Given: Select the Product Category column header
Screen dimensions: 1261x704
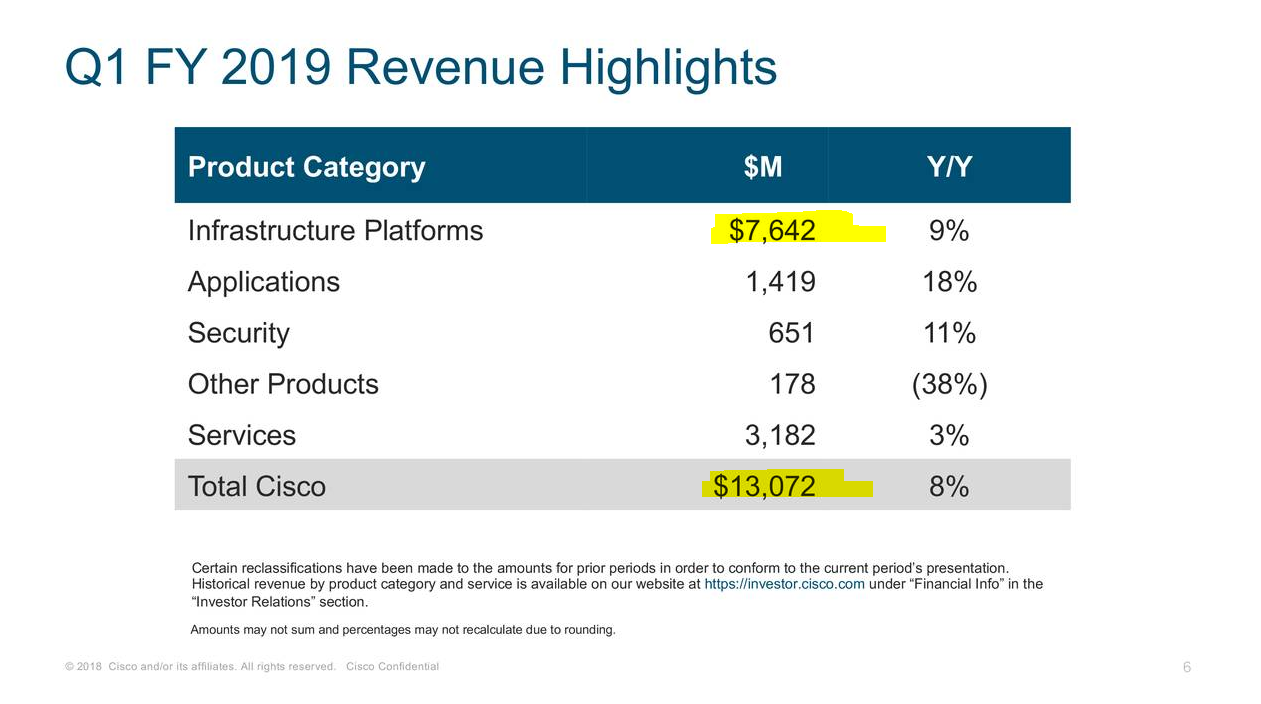Looking at the screenshot, I should [307, 167].
